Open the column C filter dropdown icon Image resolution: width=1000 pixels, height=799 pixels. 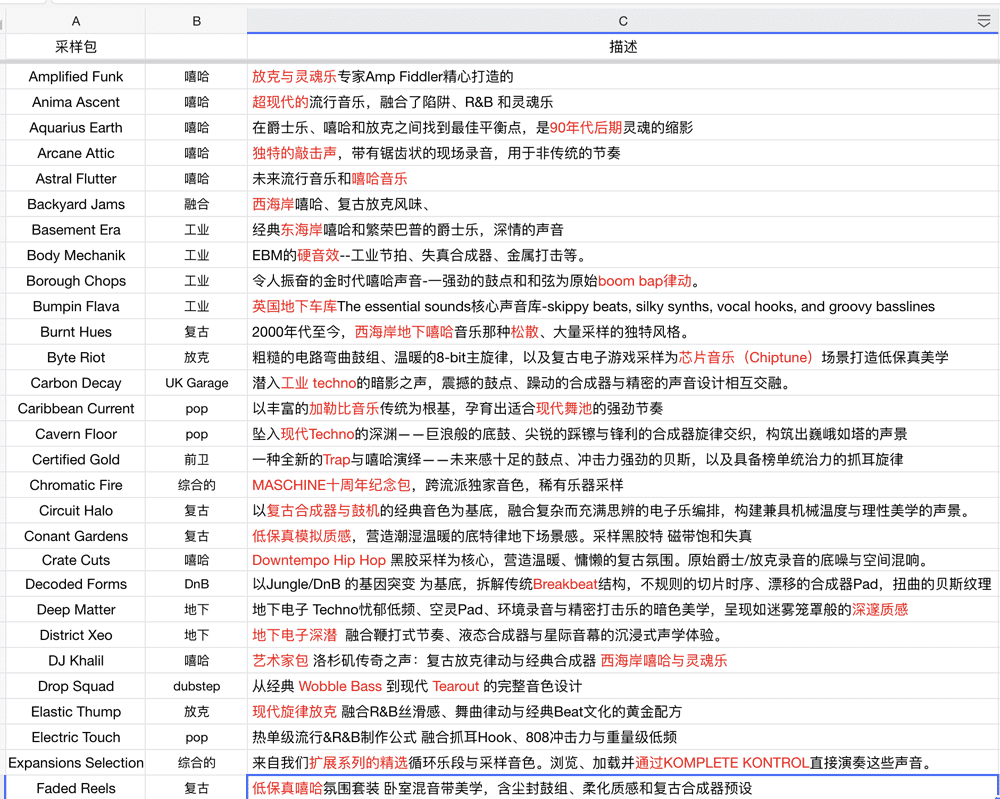(x=983, y=22)
